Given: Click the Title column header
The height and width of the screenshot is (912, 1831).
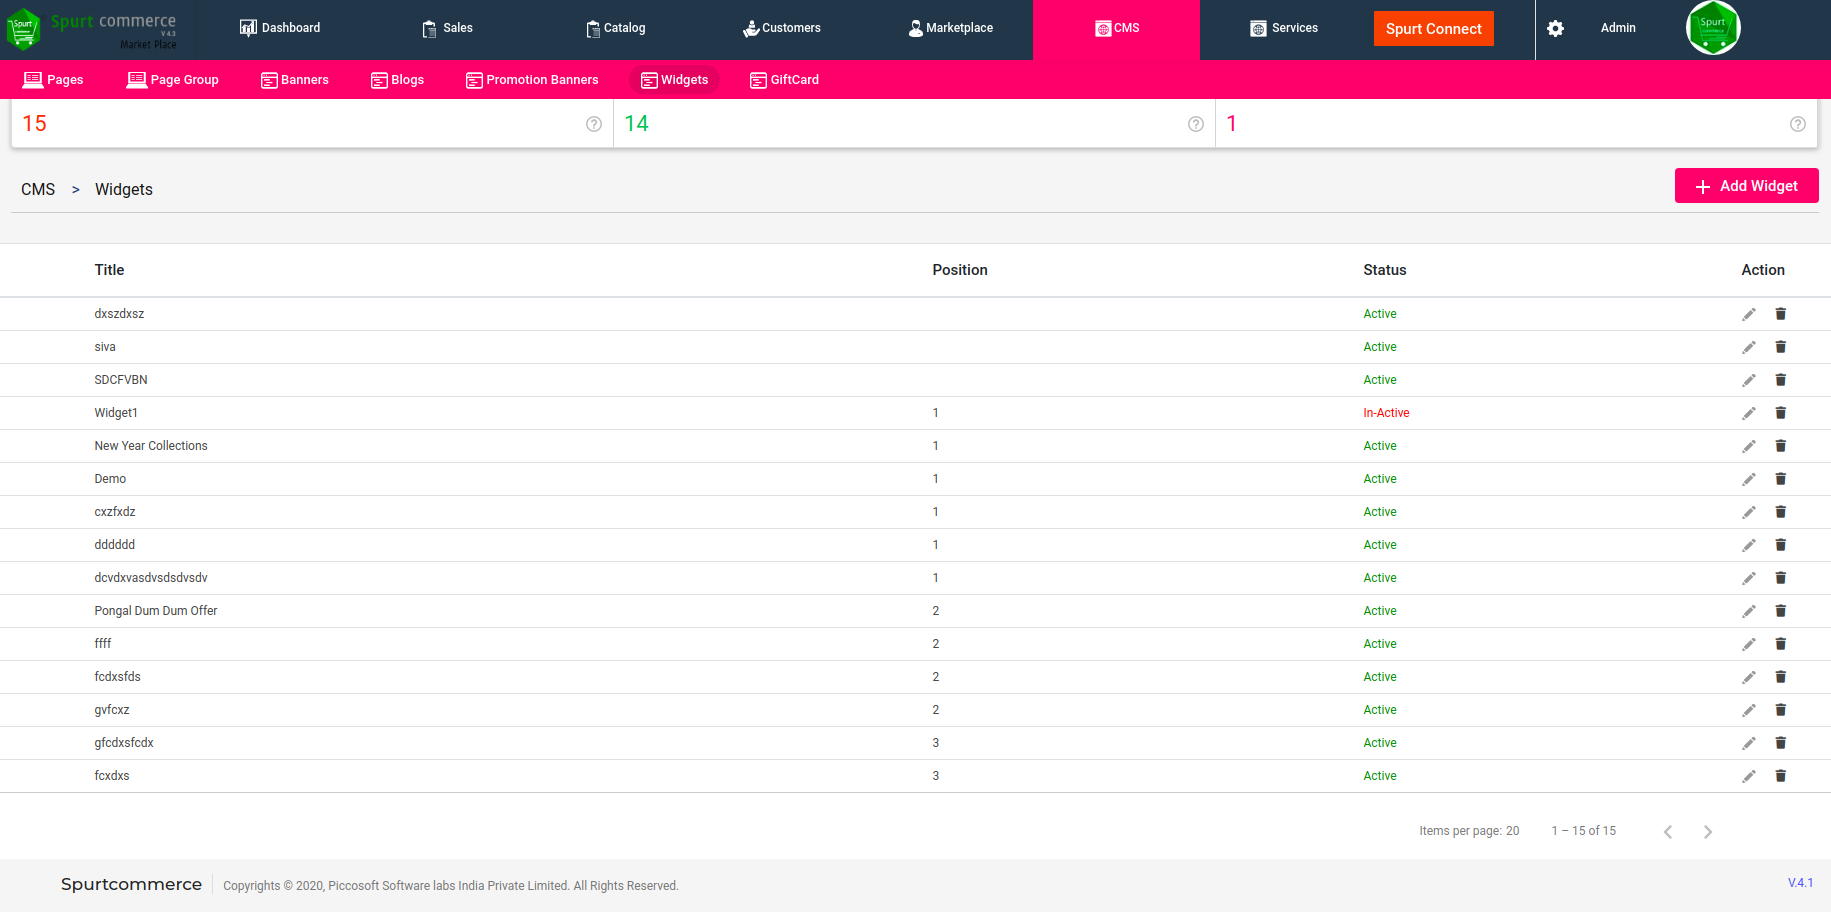Looking at the screenshot, I should tap(109, 270).
